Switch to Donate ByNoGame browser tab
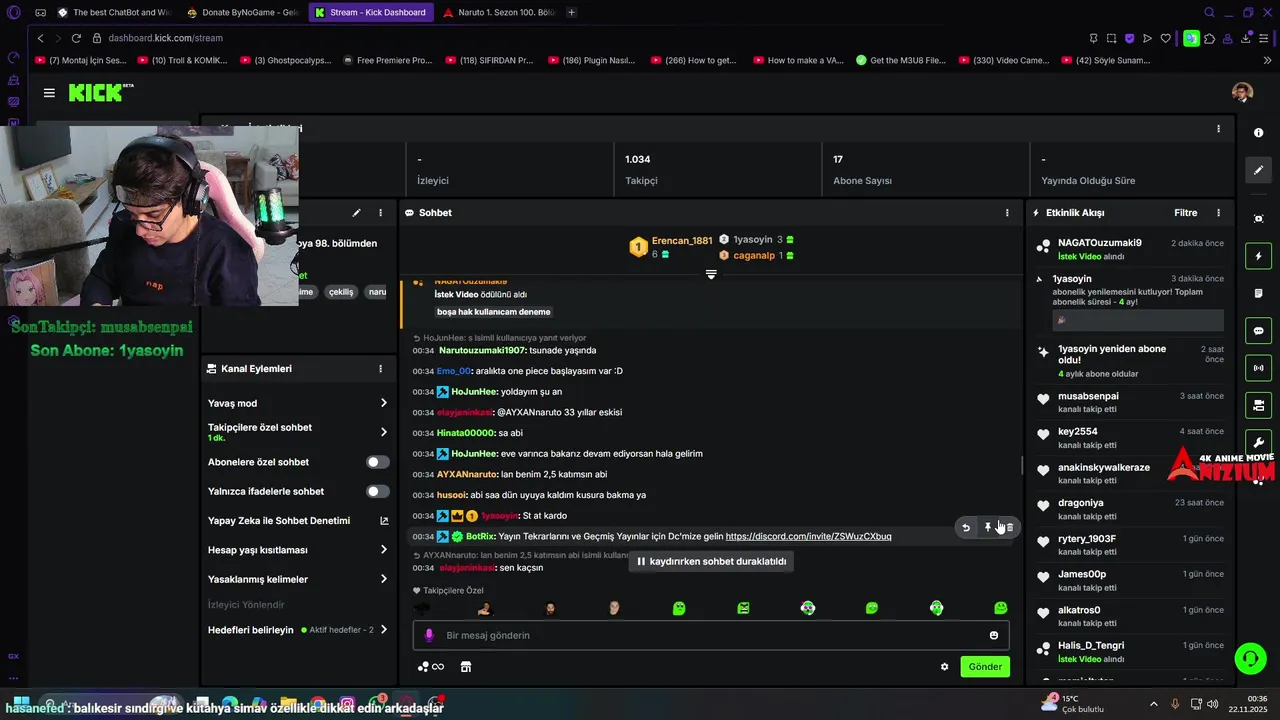1280x720 pixels. tap(242, 12)
